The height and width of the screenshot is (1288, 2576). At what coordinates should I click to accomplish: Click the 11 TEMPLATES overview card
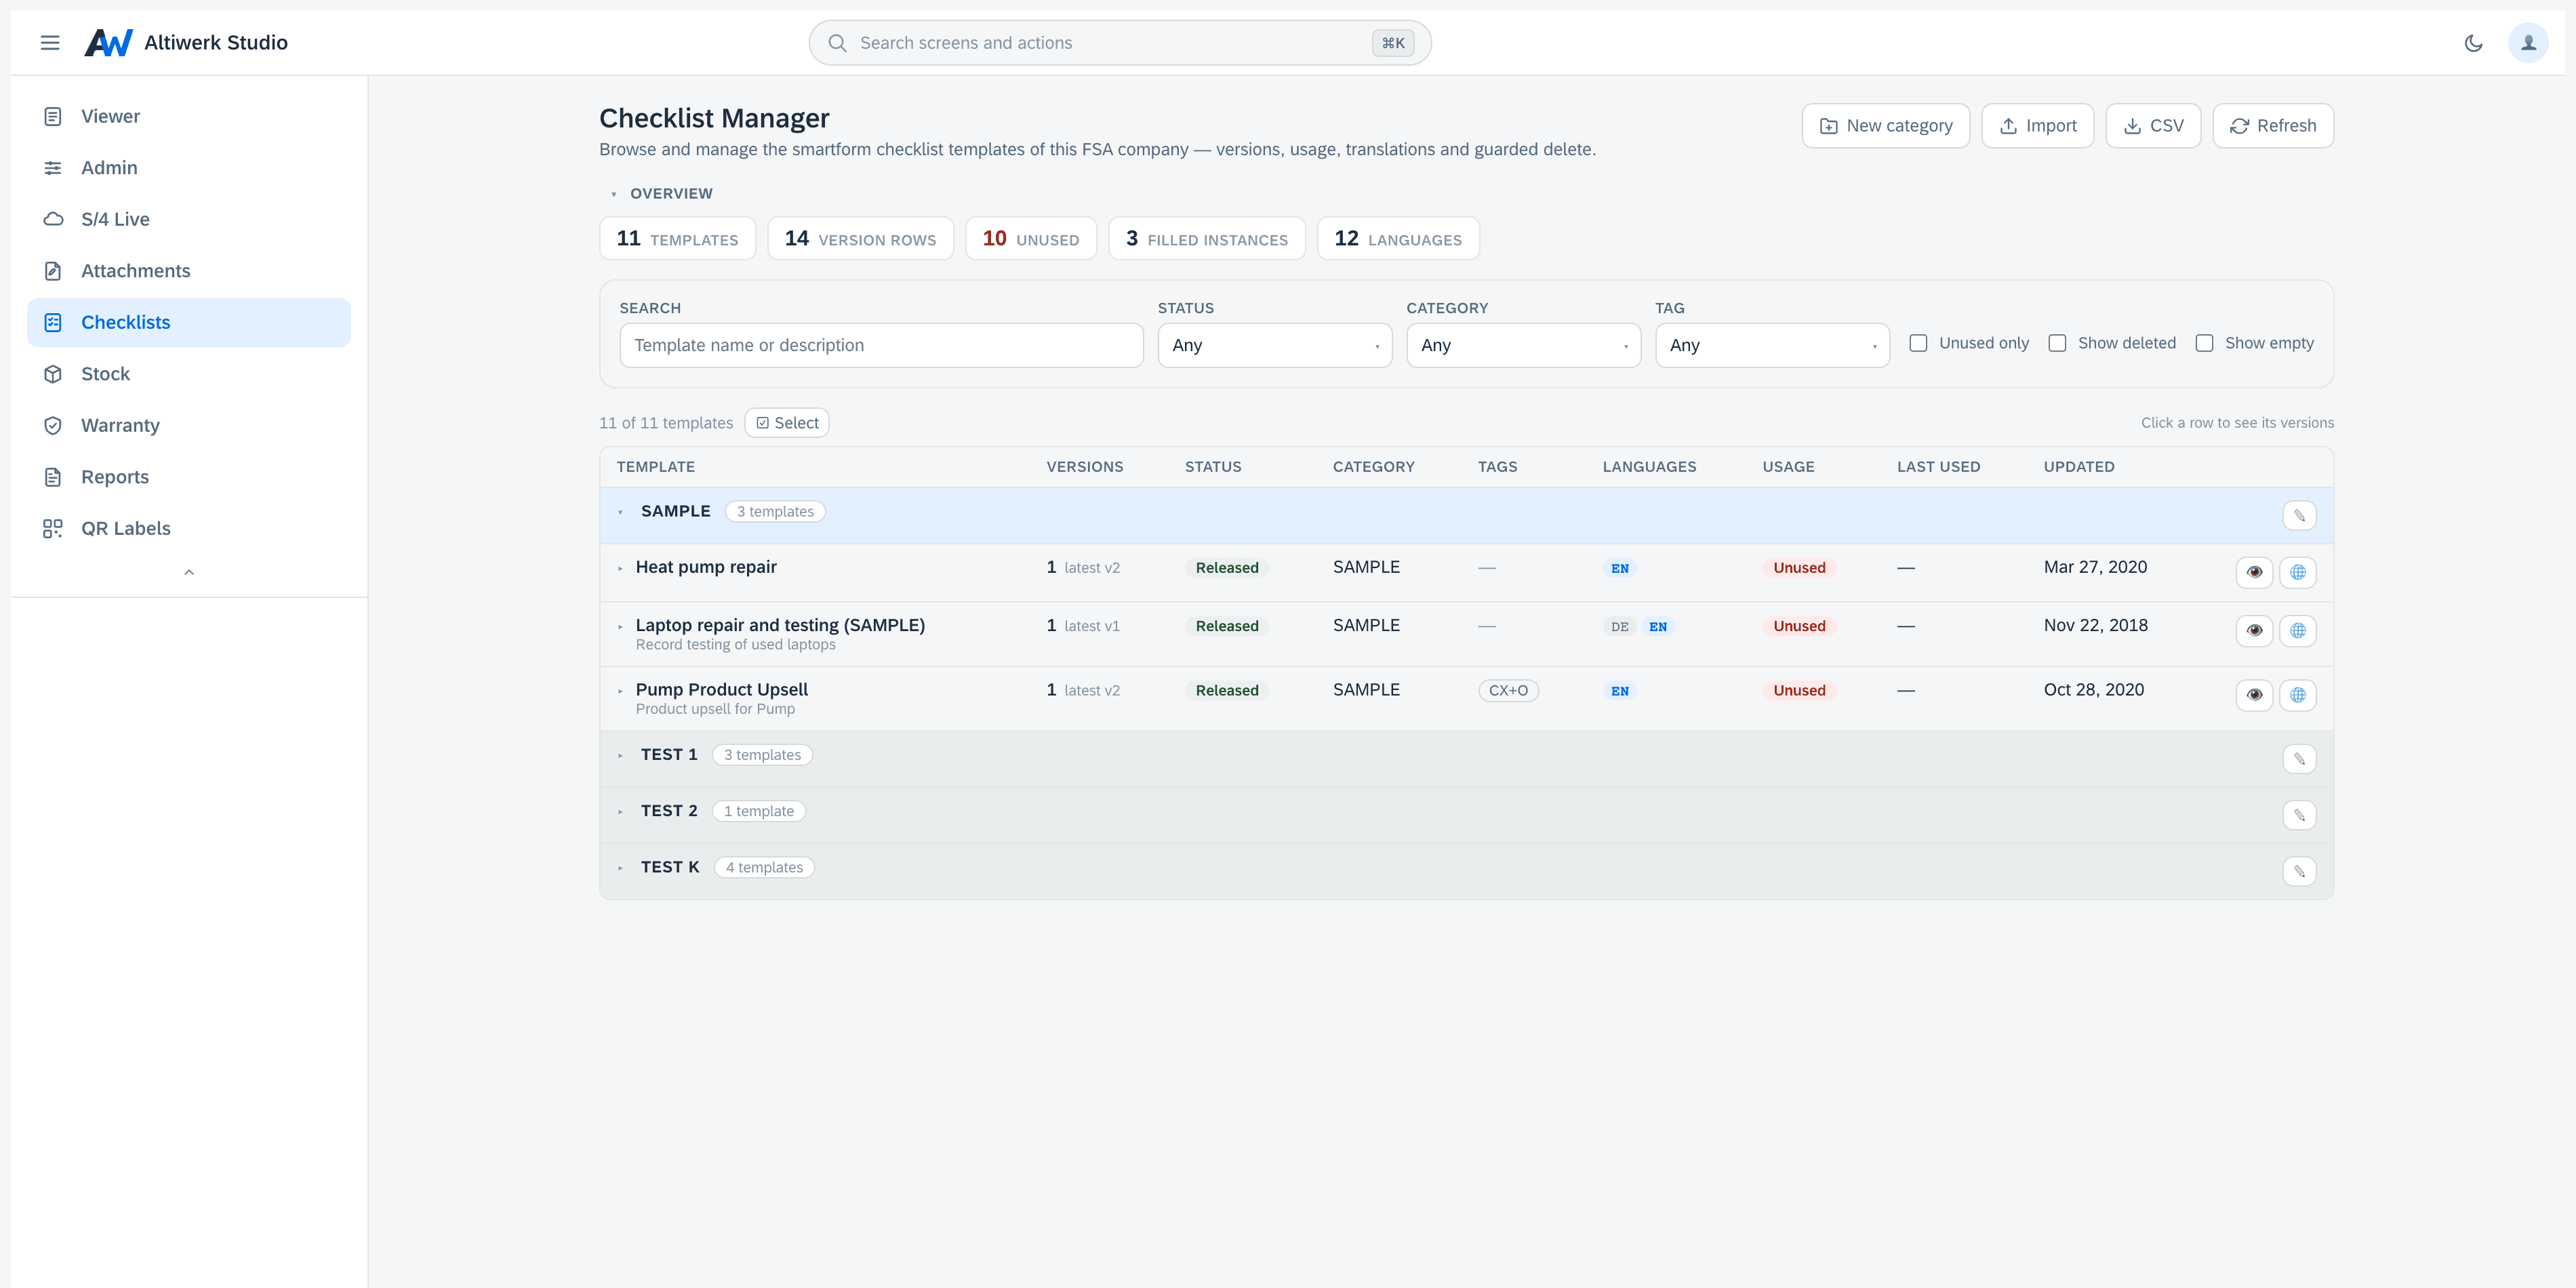(677, 238)
